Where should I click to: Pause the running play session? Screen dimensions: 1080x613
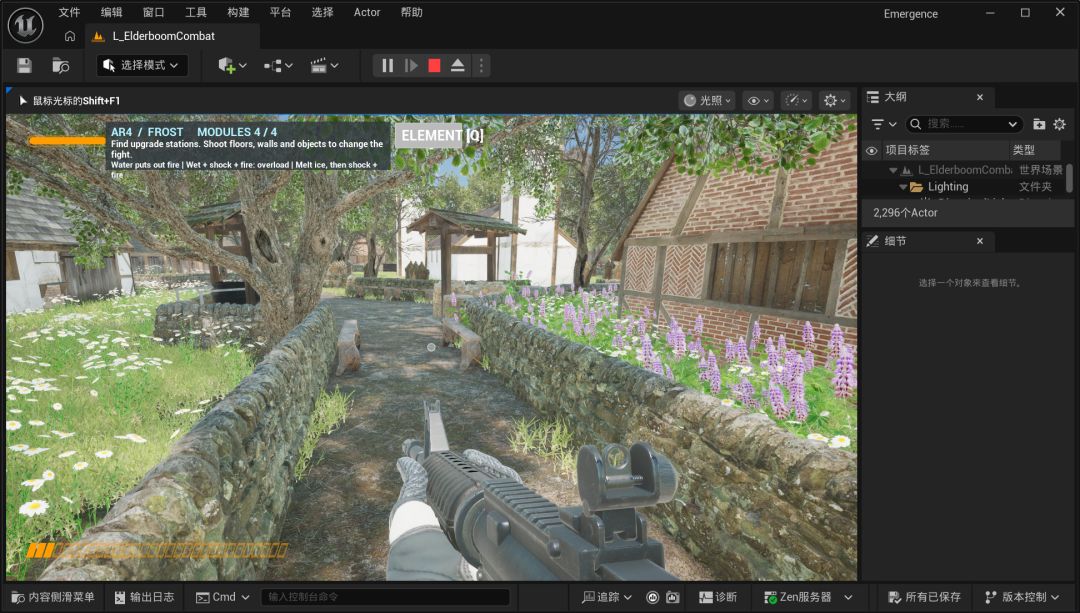click(388, 65)
